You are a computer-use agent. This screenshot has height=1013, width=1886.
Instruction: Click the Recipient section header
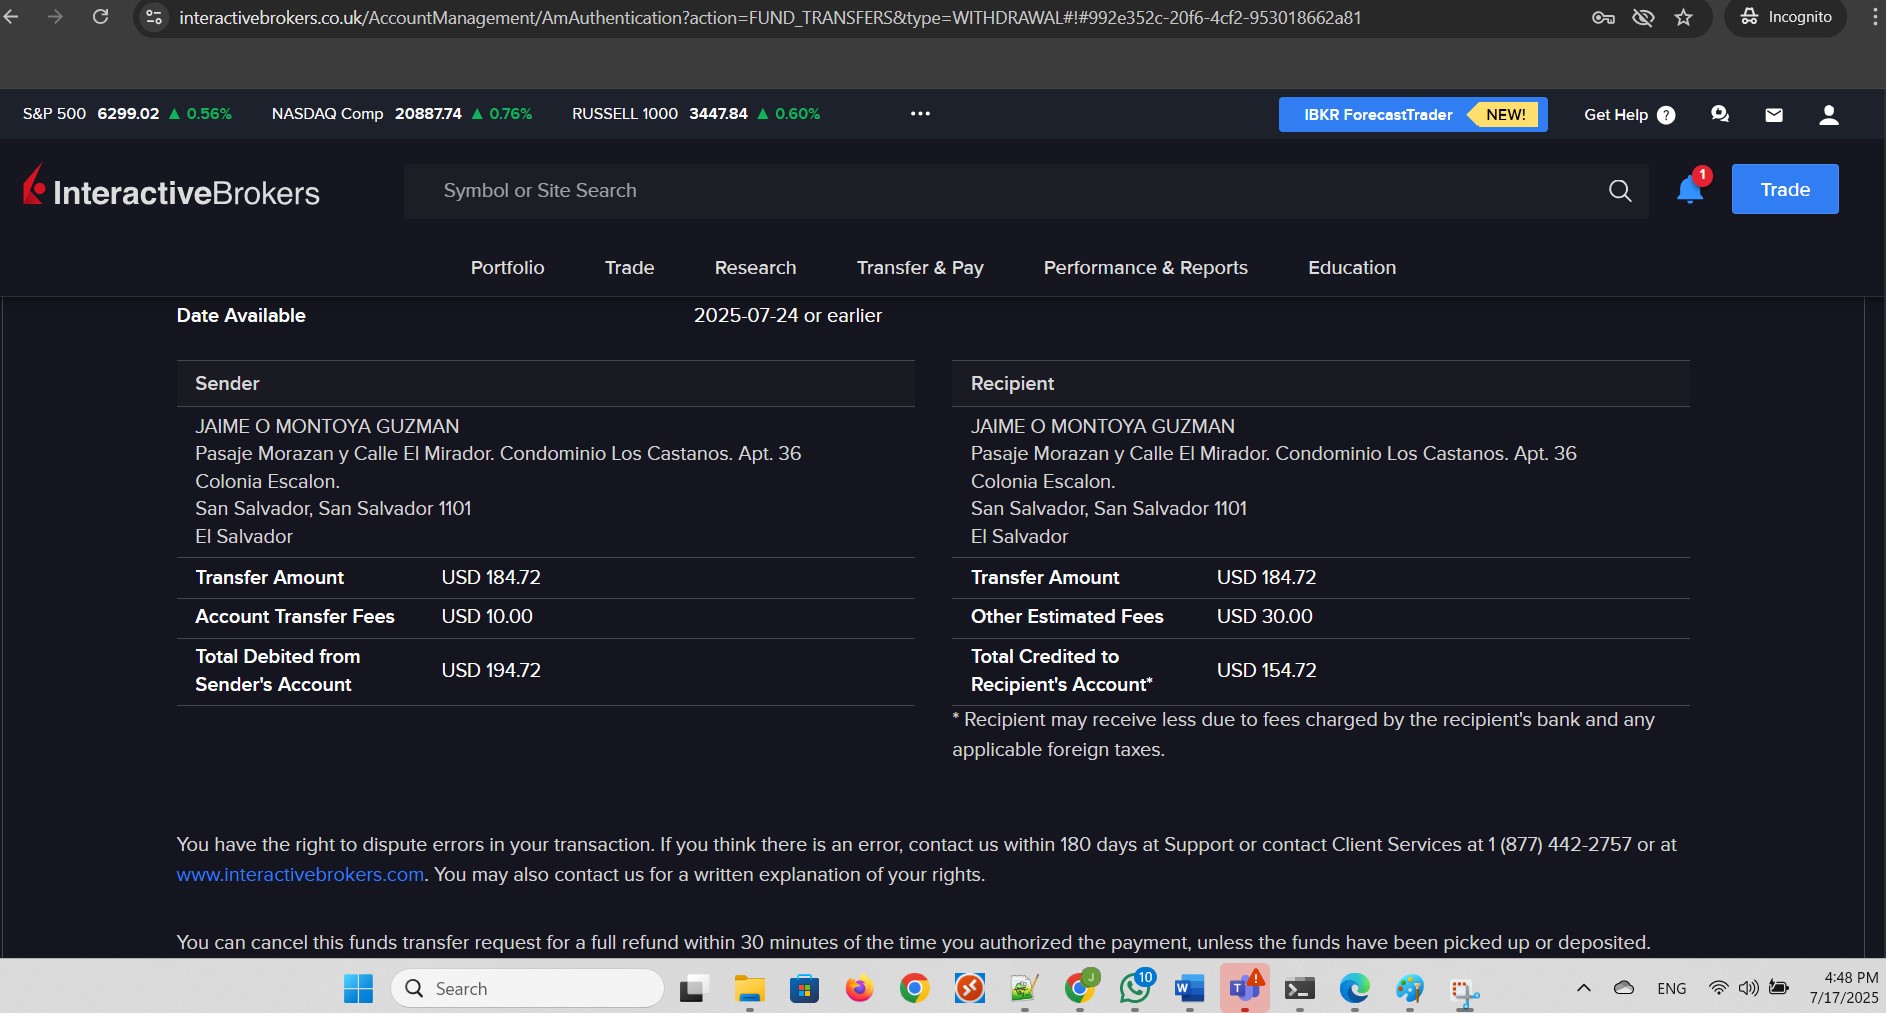[1321, 384]
